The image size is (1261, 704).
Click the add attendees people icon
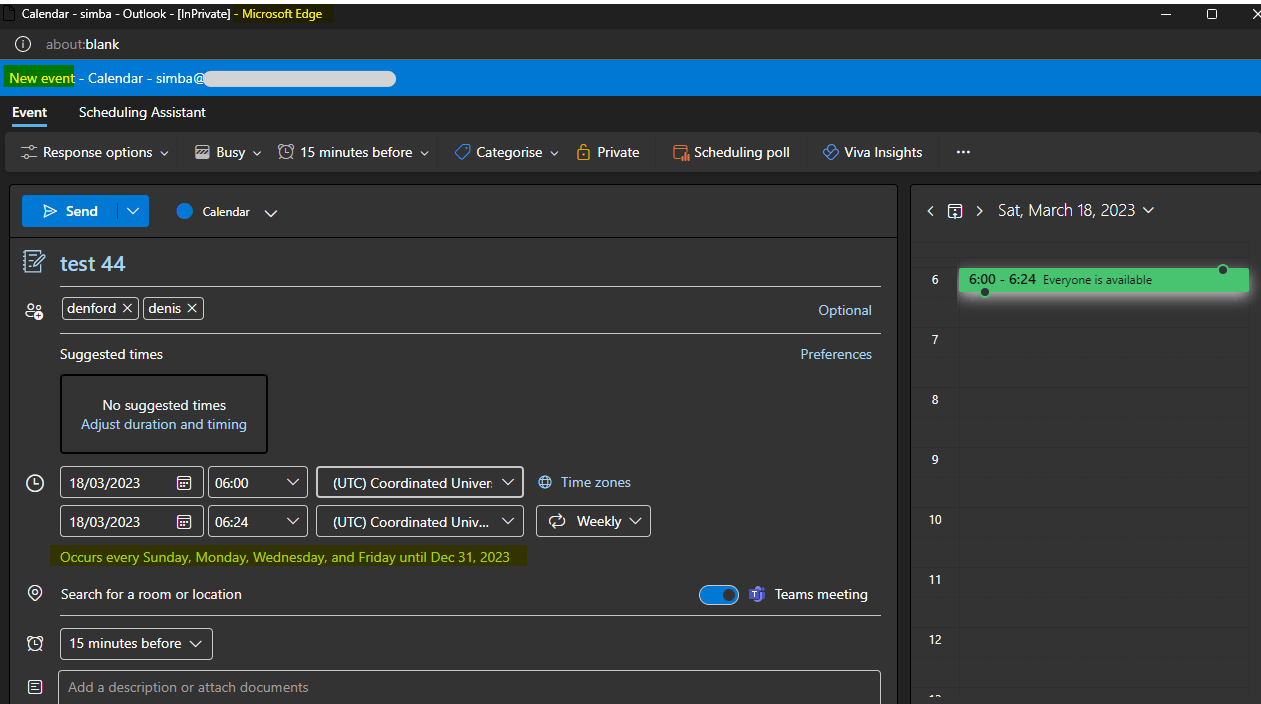point(35,311)
